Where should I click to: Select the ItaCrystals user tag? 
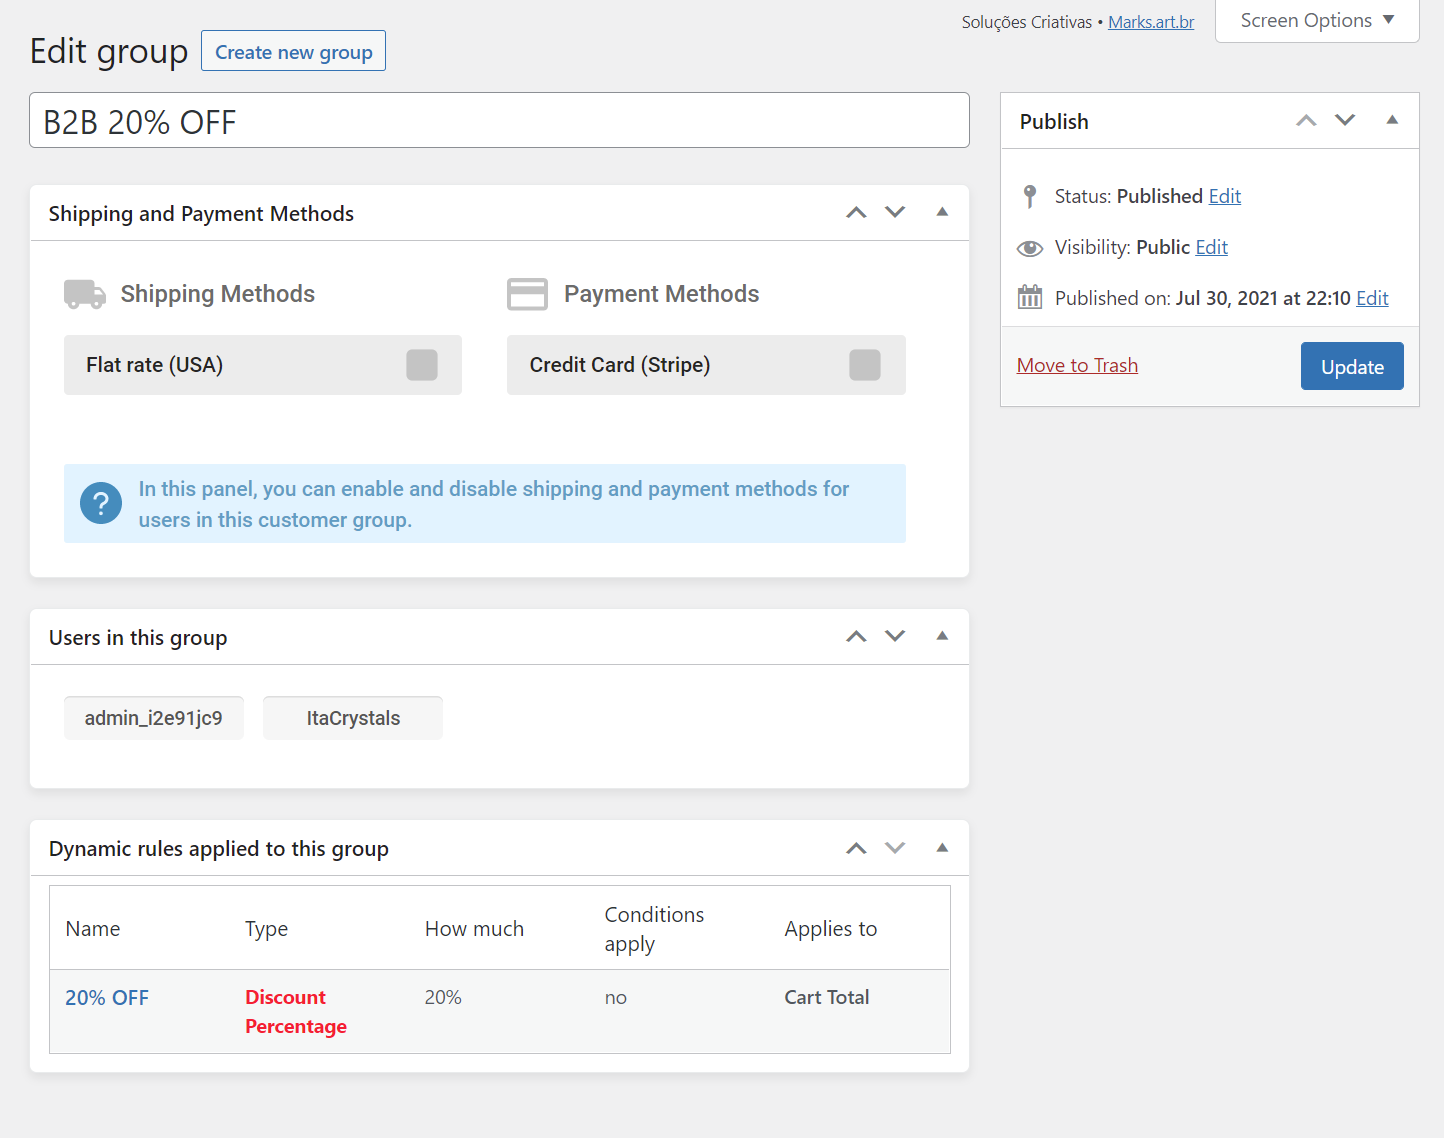coord(353,718)
